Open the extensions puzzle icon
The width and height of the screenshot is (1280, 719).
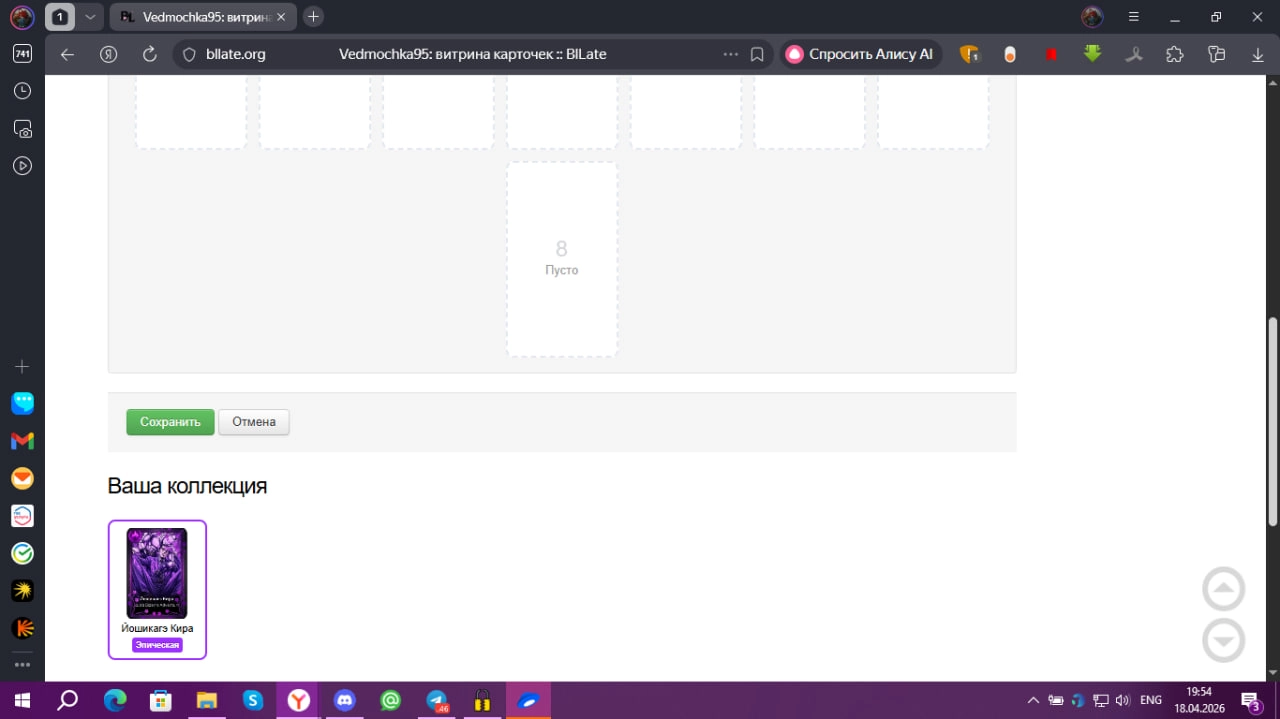pyautogui.click(x=1175, y=54)
